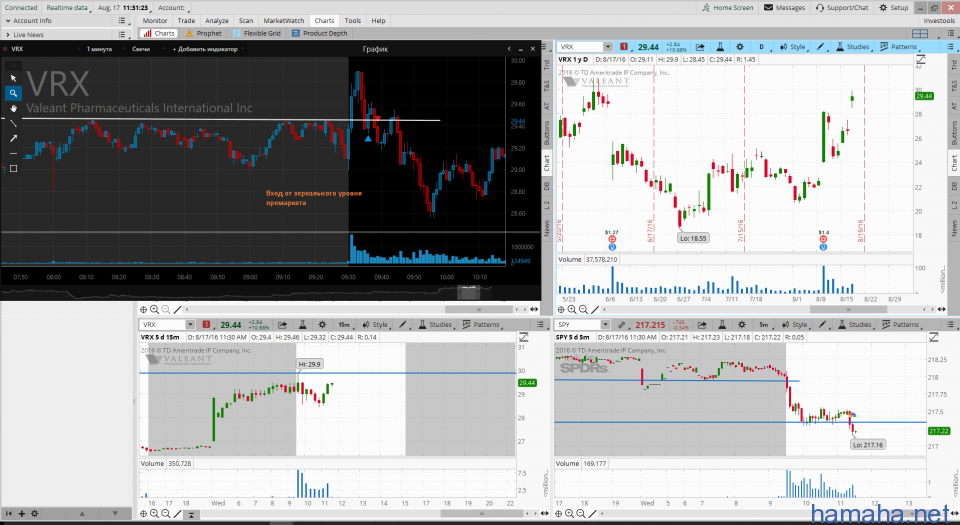Image resolution: width=960 pixels, height=525 pixels.
Task: Click share icon on VRX 15m chart
Action: pos(282,325)
